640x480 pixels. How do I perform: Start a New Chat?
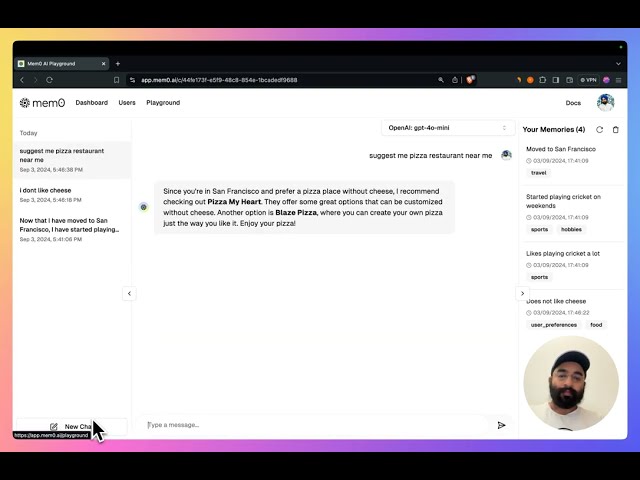point(72,427)
